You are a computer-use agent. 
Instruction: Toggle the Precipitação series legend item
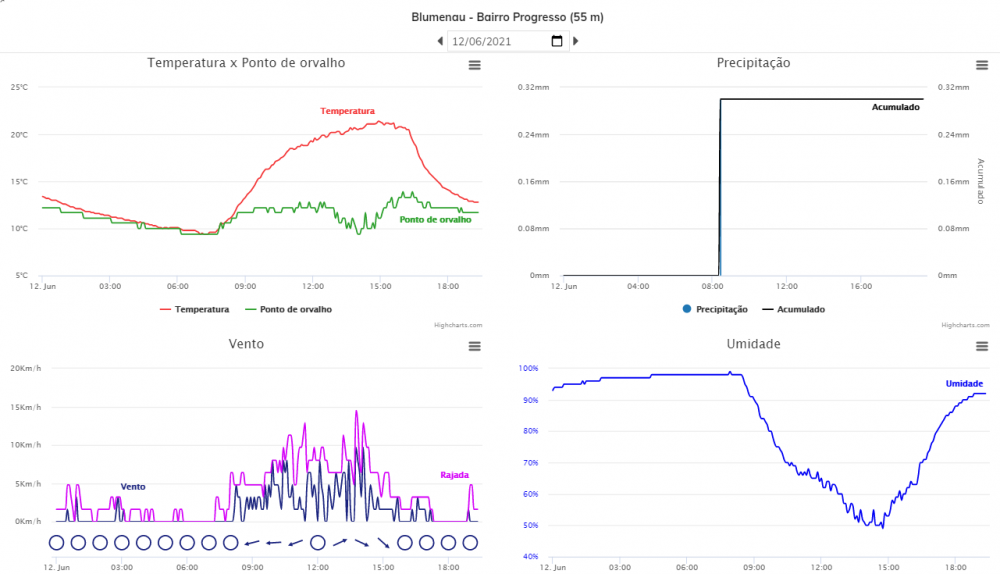(714, 309)
